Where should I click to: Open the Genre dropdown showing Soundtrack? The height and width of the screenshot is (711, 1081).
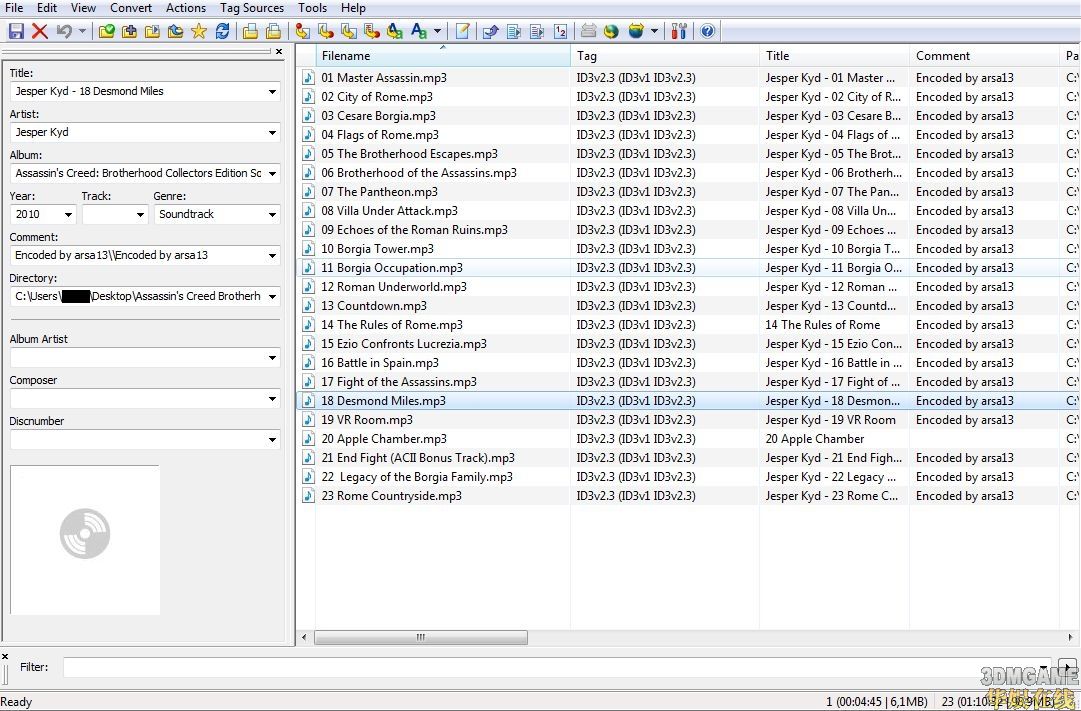(x=272, y=215)
